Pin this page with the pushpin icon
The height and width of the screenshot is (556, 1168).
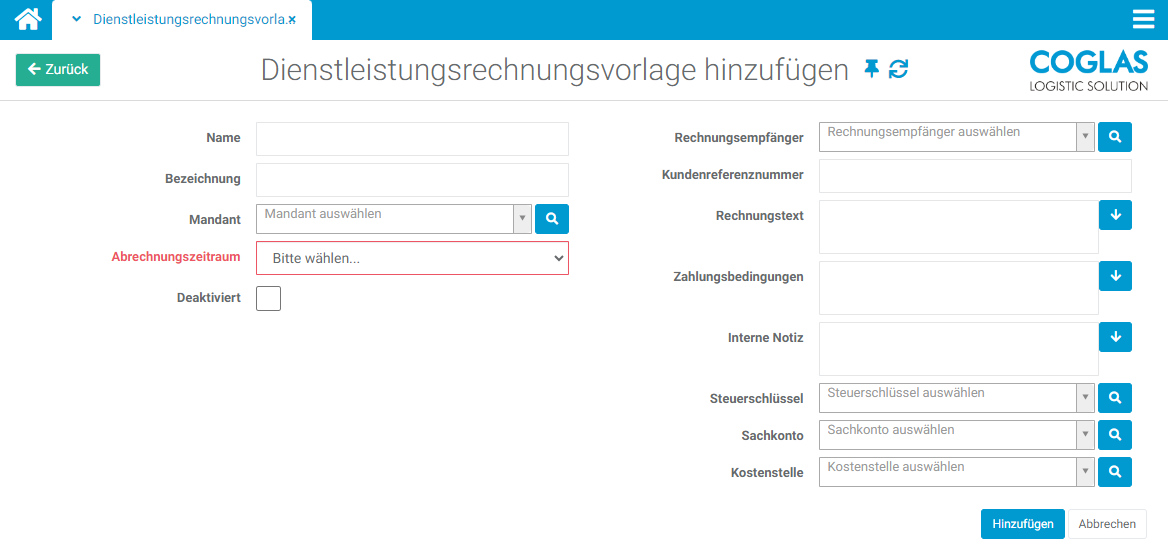click(871, 69)
